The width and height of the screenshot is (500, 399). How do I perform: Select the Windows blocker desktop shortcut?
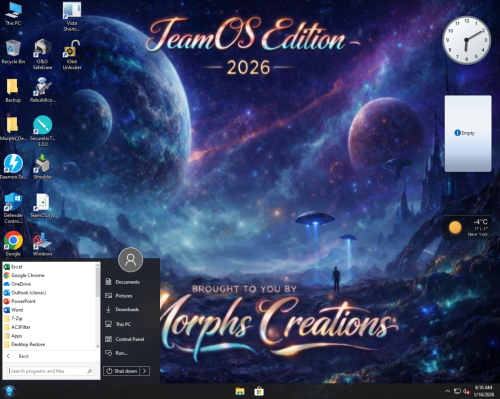point(42,244)
